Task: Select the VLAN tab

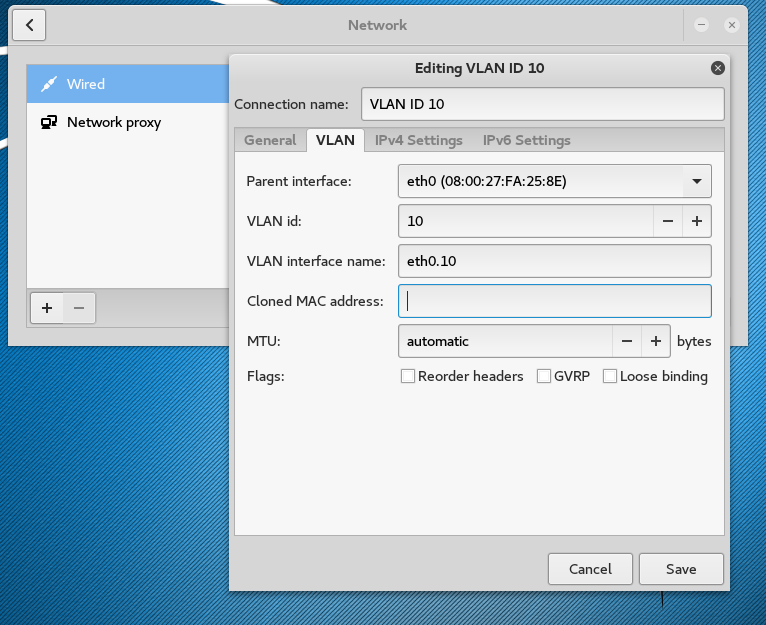Action: pyautogui.click(x=335, y=140)
